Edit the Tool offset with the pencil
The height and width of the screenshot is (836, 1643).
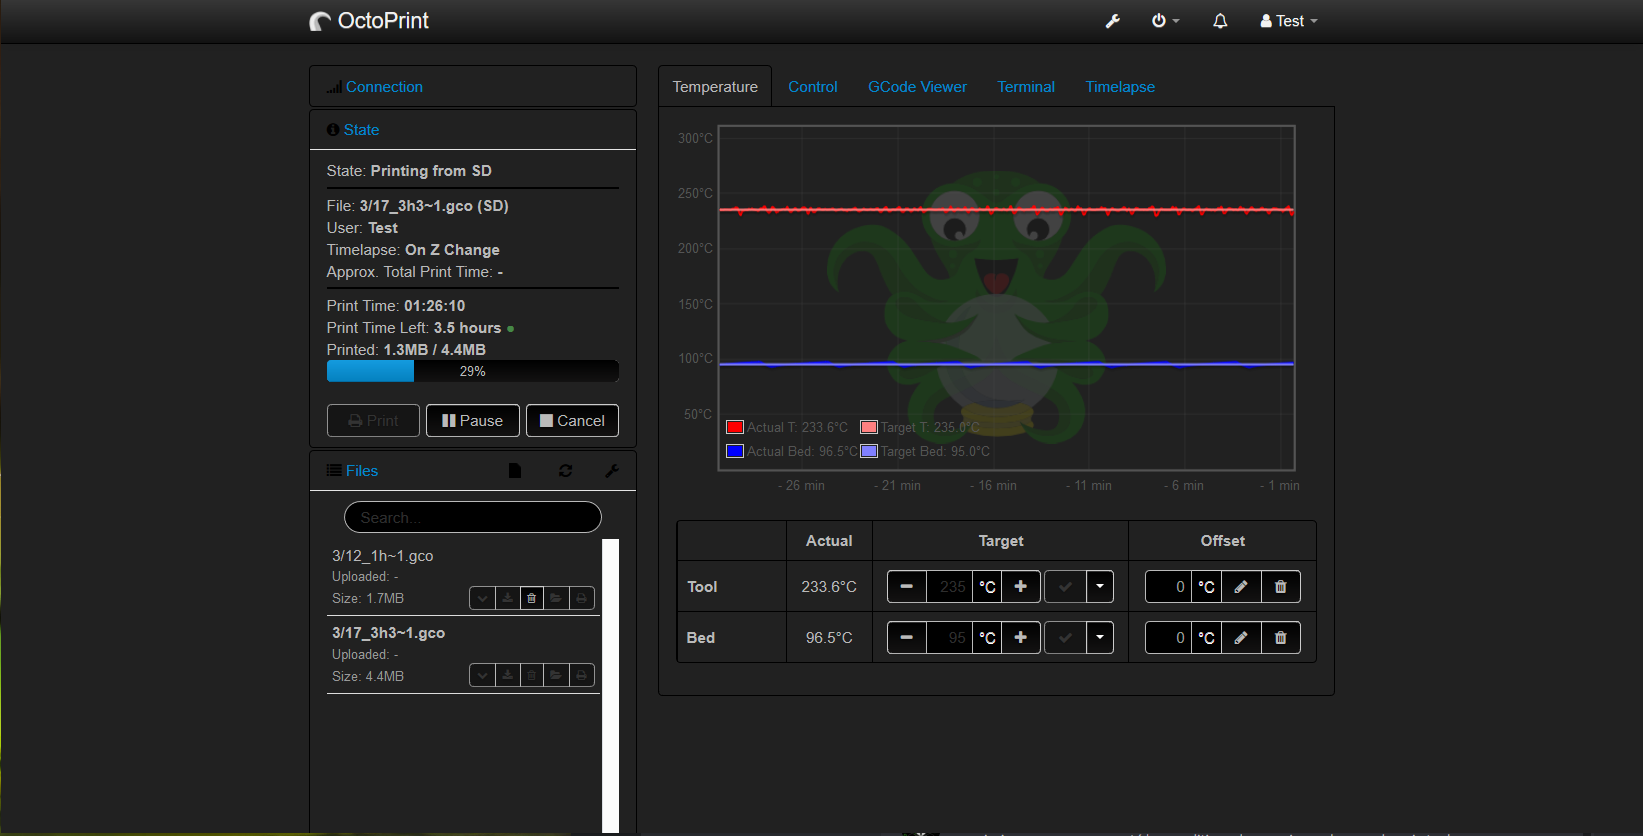pos(1241,587)
